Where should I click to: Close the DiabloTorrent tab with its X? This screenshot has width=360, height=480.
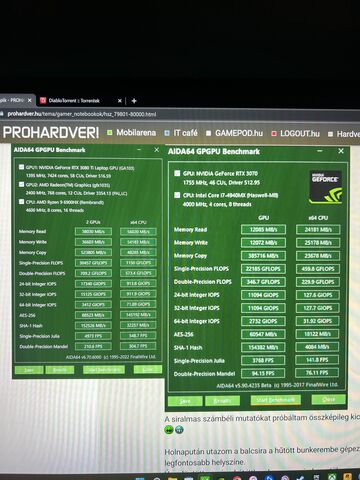120,101
